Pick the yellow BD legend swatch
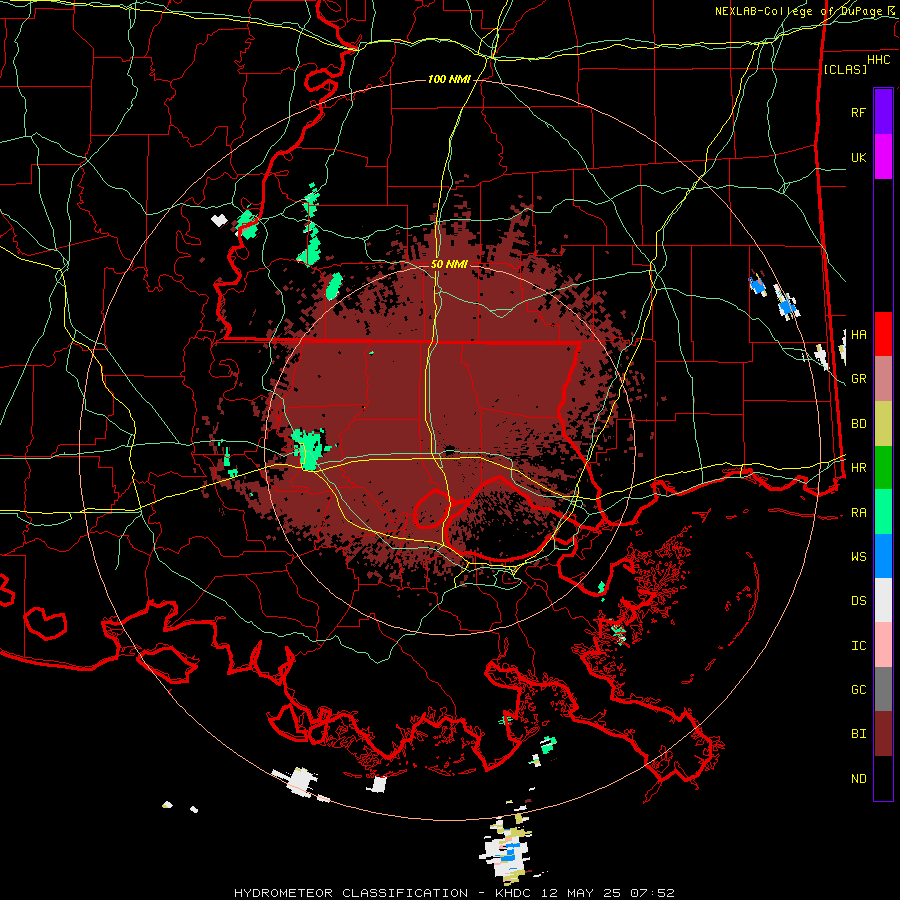 pyautogui.click(x=883, y=424)
